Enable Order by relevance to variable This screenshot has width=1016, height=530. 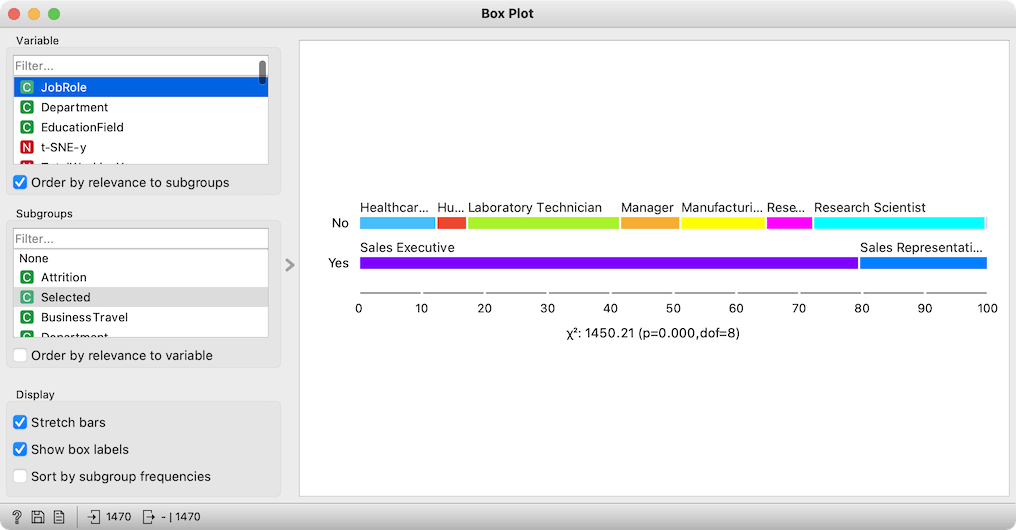pyautogui.click(x=20, y=355)
